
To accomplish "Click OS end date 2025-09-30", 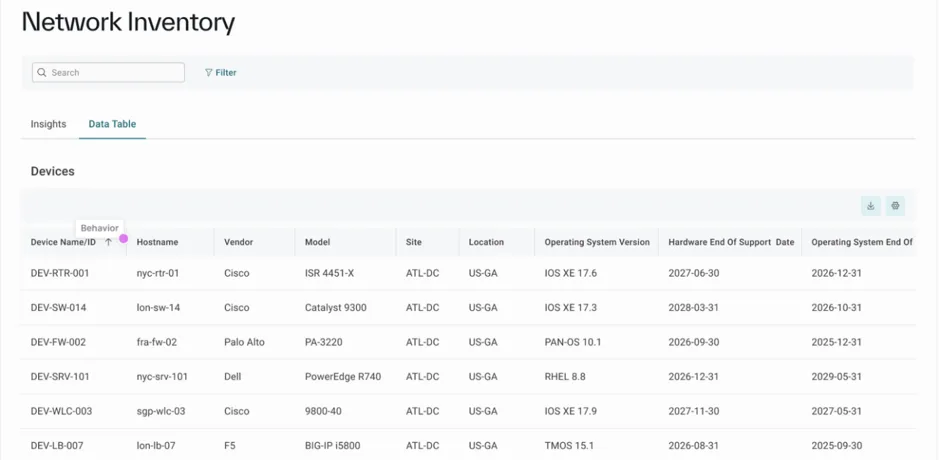I will 836,446.
